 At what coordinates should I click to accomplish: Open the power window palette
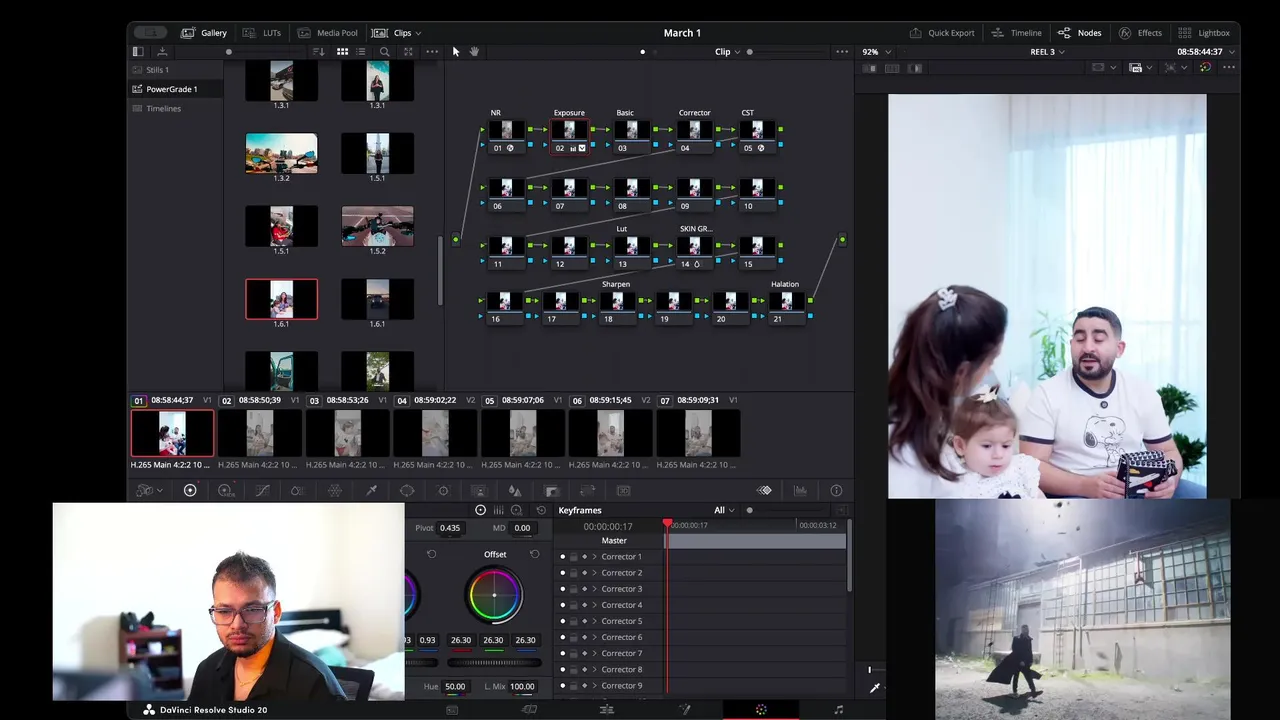tap(407, 490)
